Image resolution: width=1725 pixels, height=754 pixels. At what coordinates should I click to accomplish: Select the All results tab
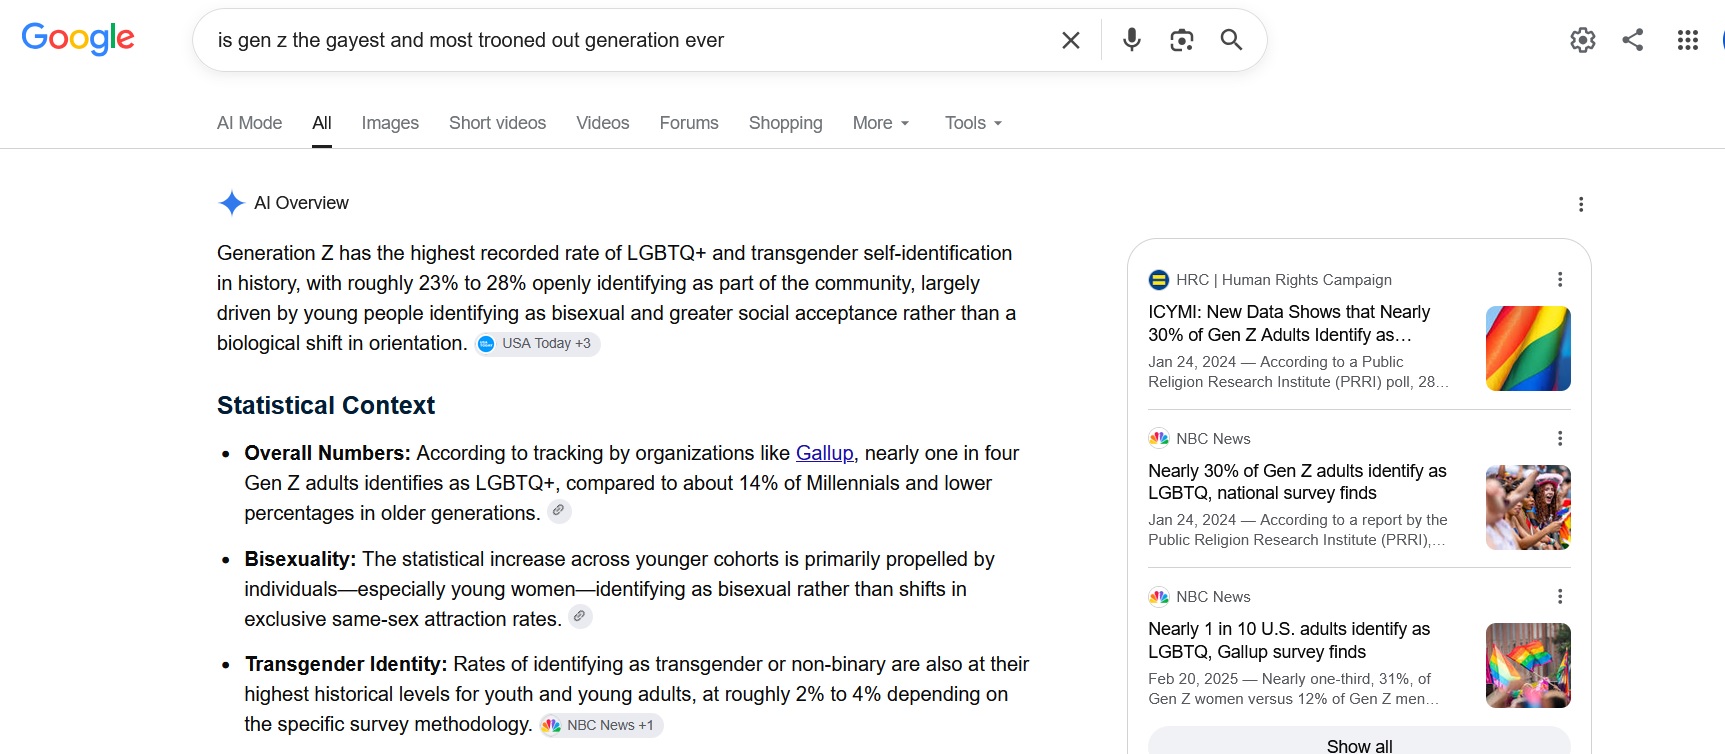(322, 123)
